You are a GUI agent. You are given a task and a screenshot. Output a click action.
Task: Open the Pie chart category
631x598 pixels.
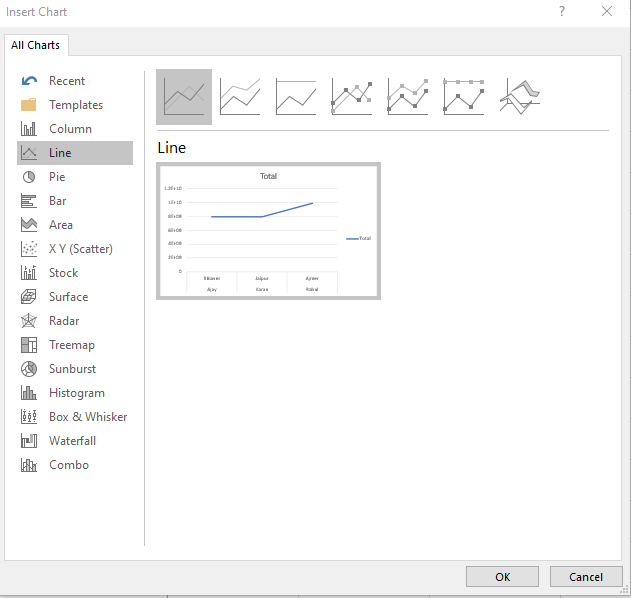[57, 177]
